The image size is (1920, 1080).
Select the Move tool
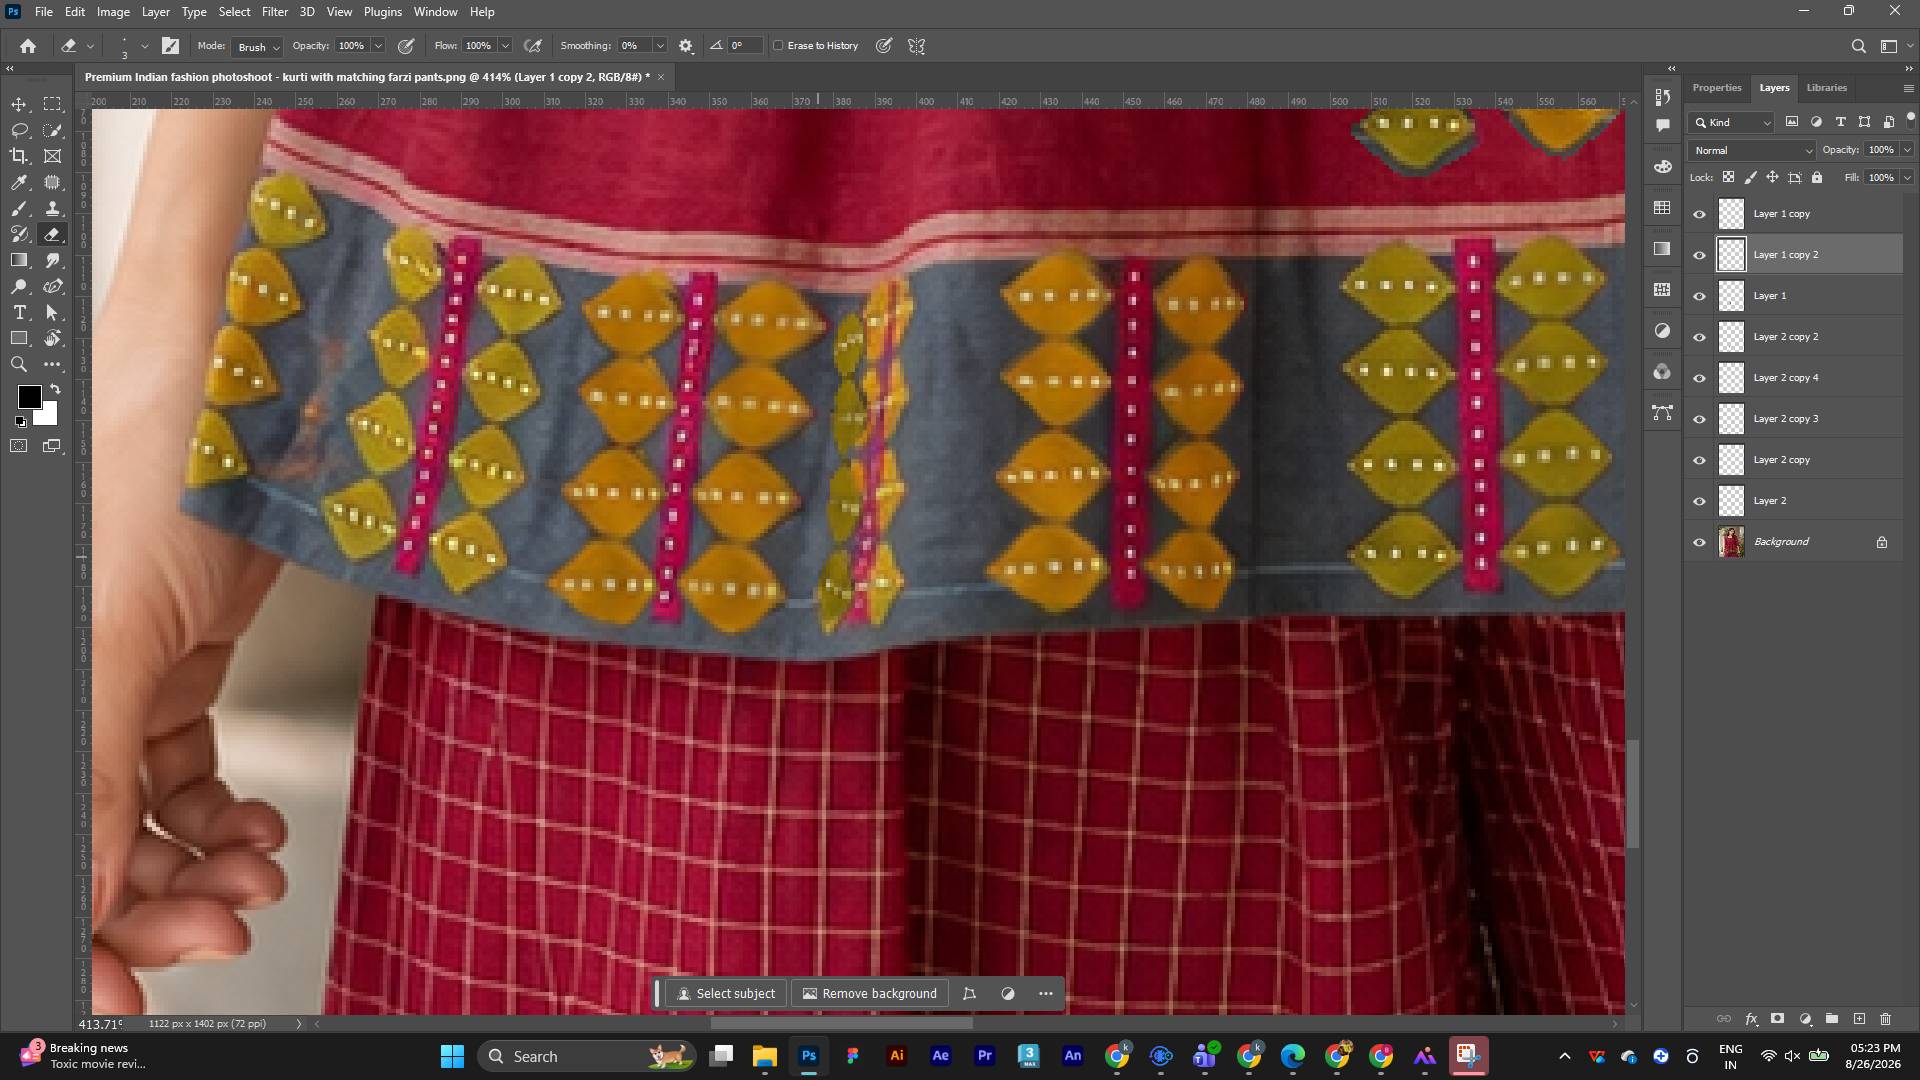(x=19, y=105)
